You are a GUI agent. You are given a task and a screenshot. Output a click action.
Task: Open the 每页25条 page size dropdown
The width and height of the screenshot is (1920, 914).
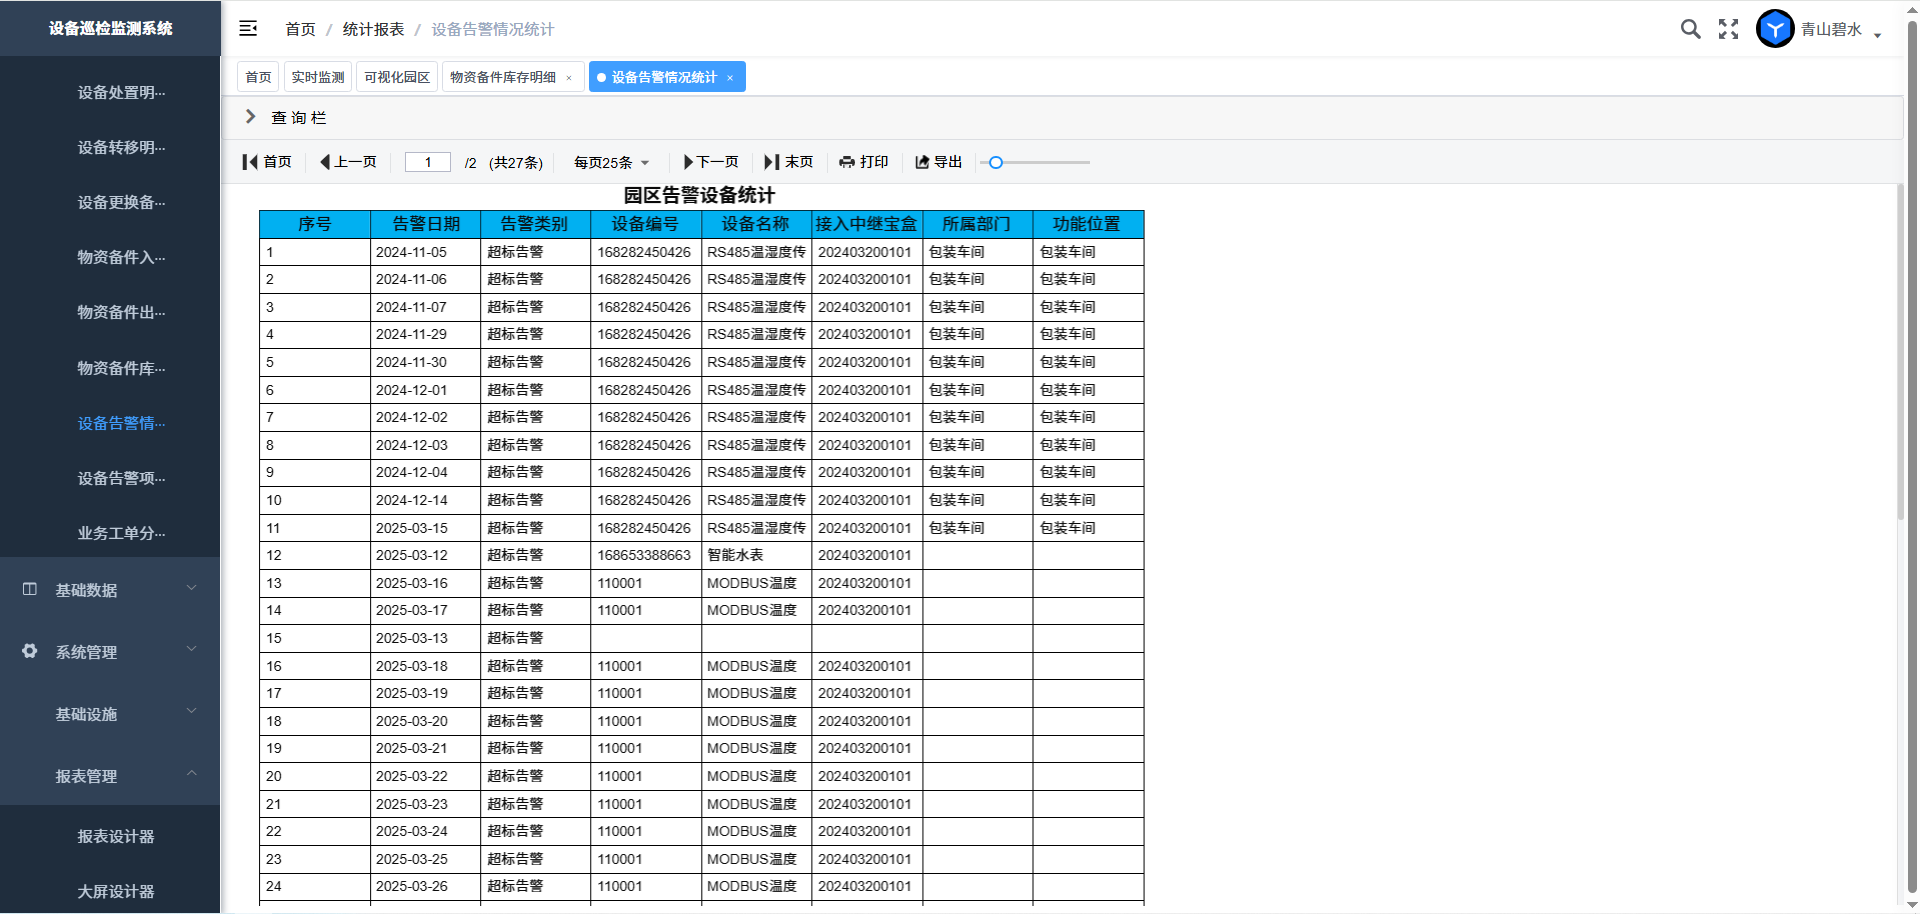(611, 162)
